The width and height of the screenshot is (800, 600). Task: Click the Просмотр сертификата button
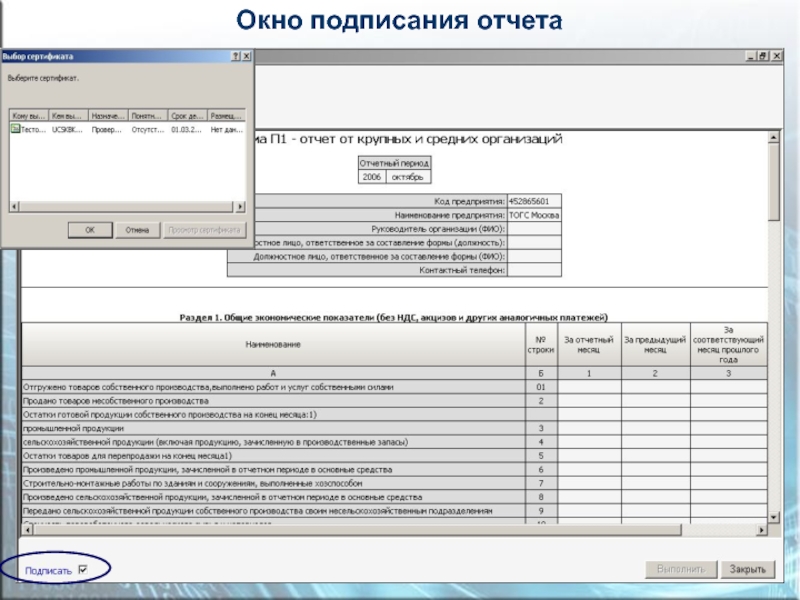(204, 229)
